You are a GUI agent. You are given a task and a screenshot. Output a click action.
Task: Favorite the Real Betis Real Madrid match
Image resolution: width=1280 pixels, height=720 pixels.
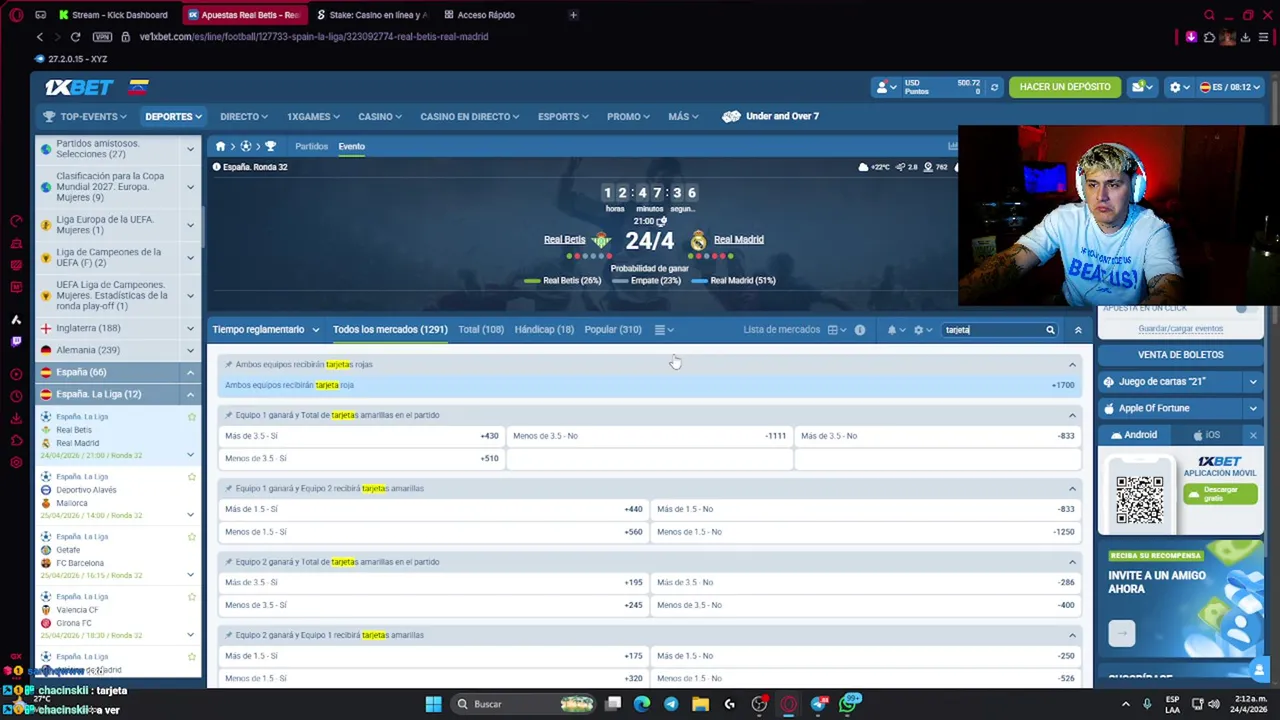click(192, 417)
